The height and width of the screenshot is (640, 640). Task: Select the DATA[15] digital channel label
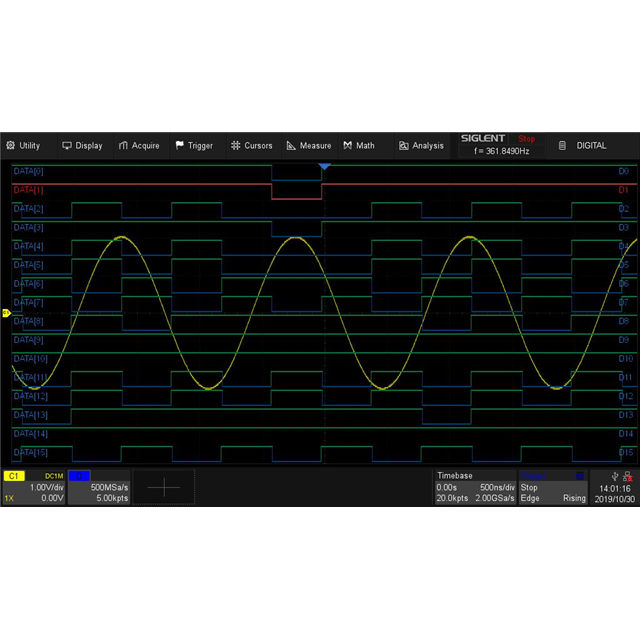coord(29,453)
